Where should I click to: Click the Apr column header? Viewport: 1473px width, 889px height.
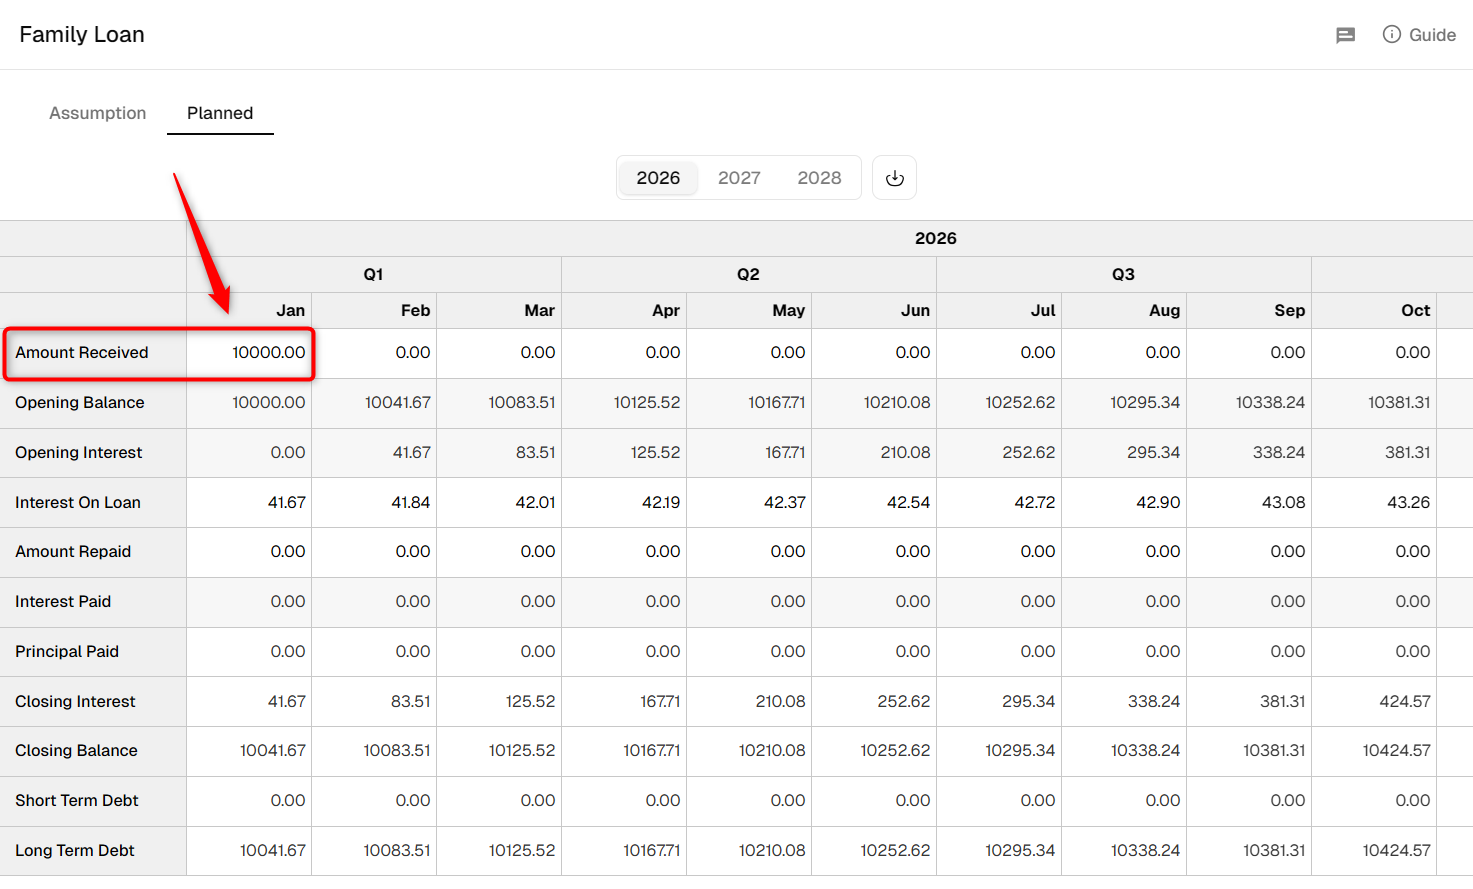[x=666, y=311]
